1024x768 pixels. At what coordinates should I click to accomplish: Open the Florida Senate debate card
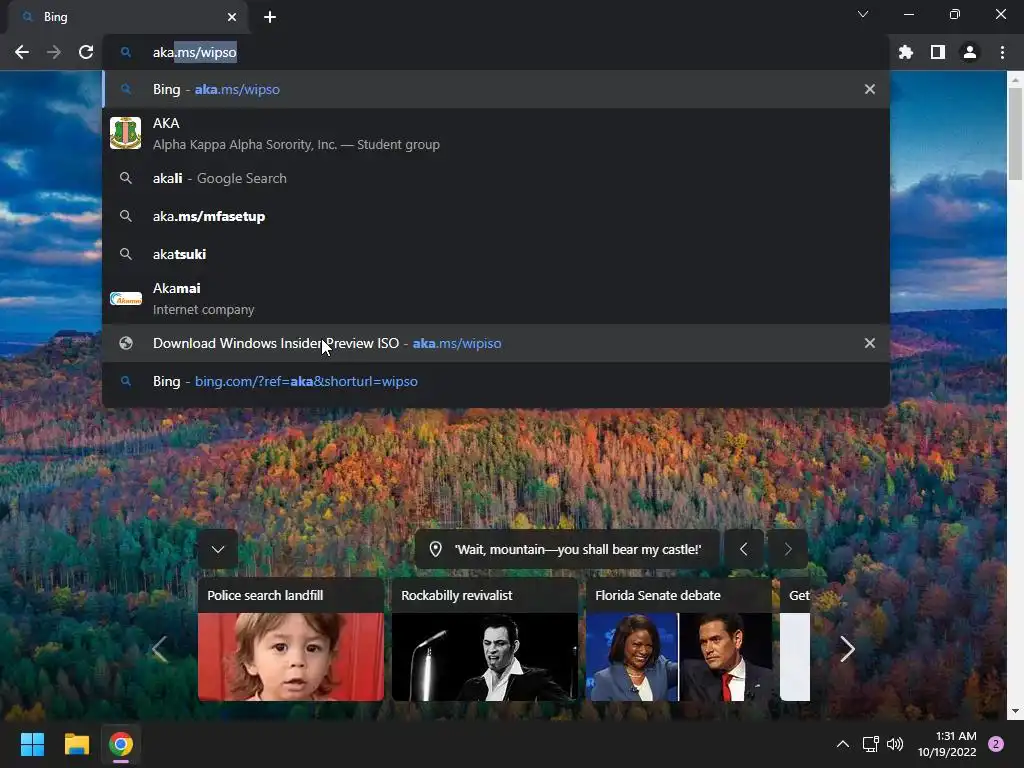click(679, 639)
